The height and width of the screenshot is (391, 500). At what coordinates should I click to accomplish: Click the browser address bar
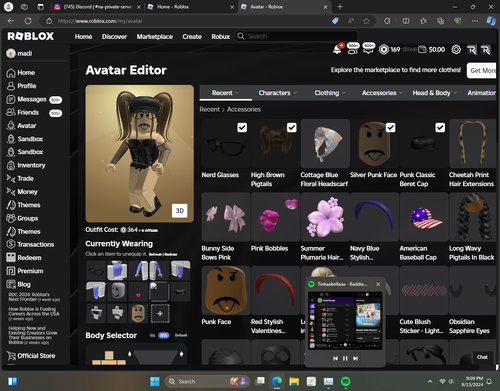[x=187, y=21]
